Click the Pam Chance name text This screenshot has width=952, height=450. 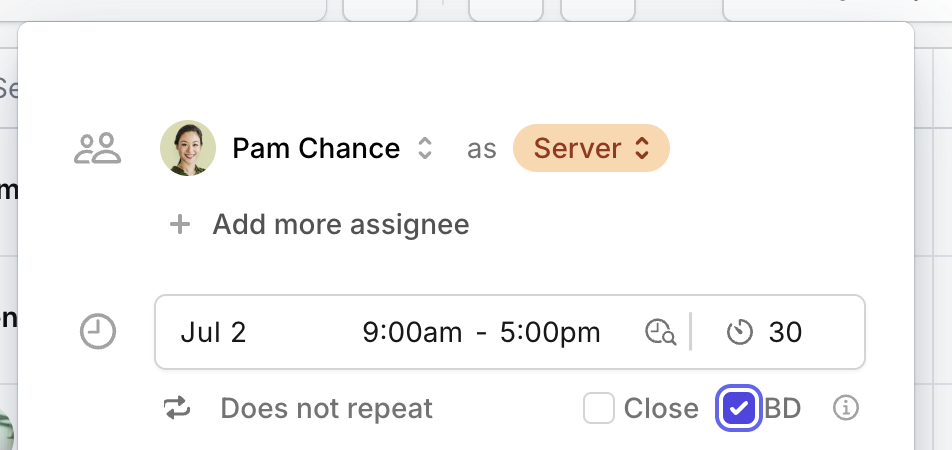pos(316,148)
